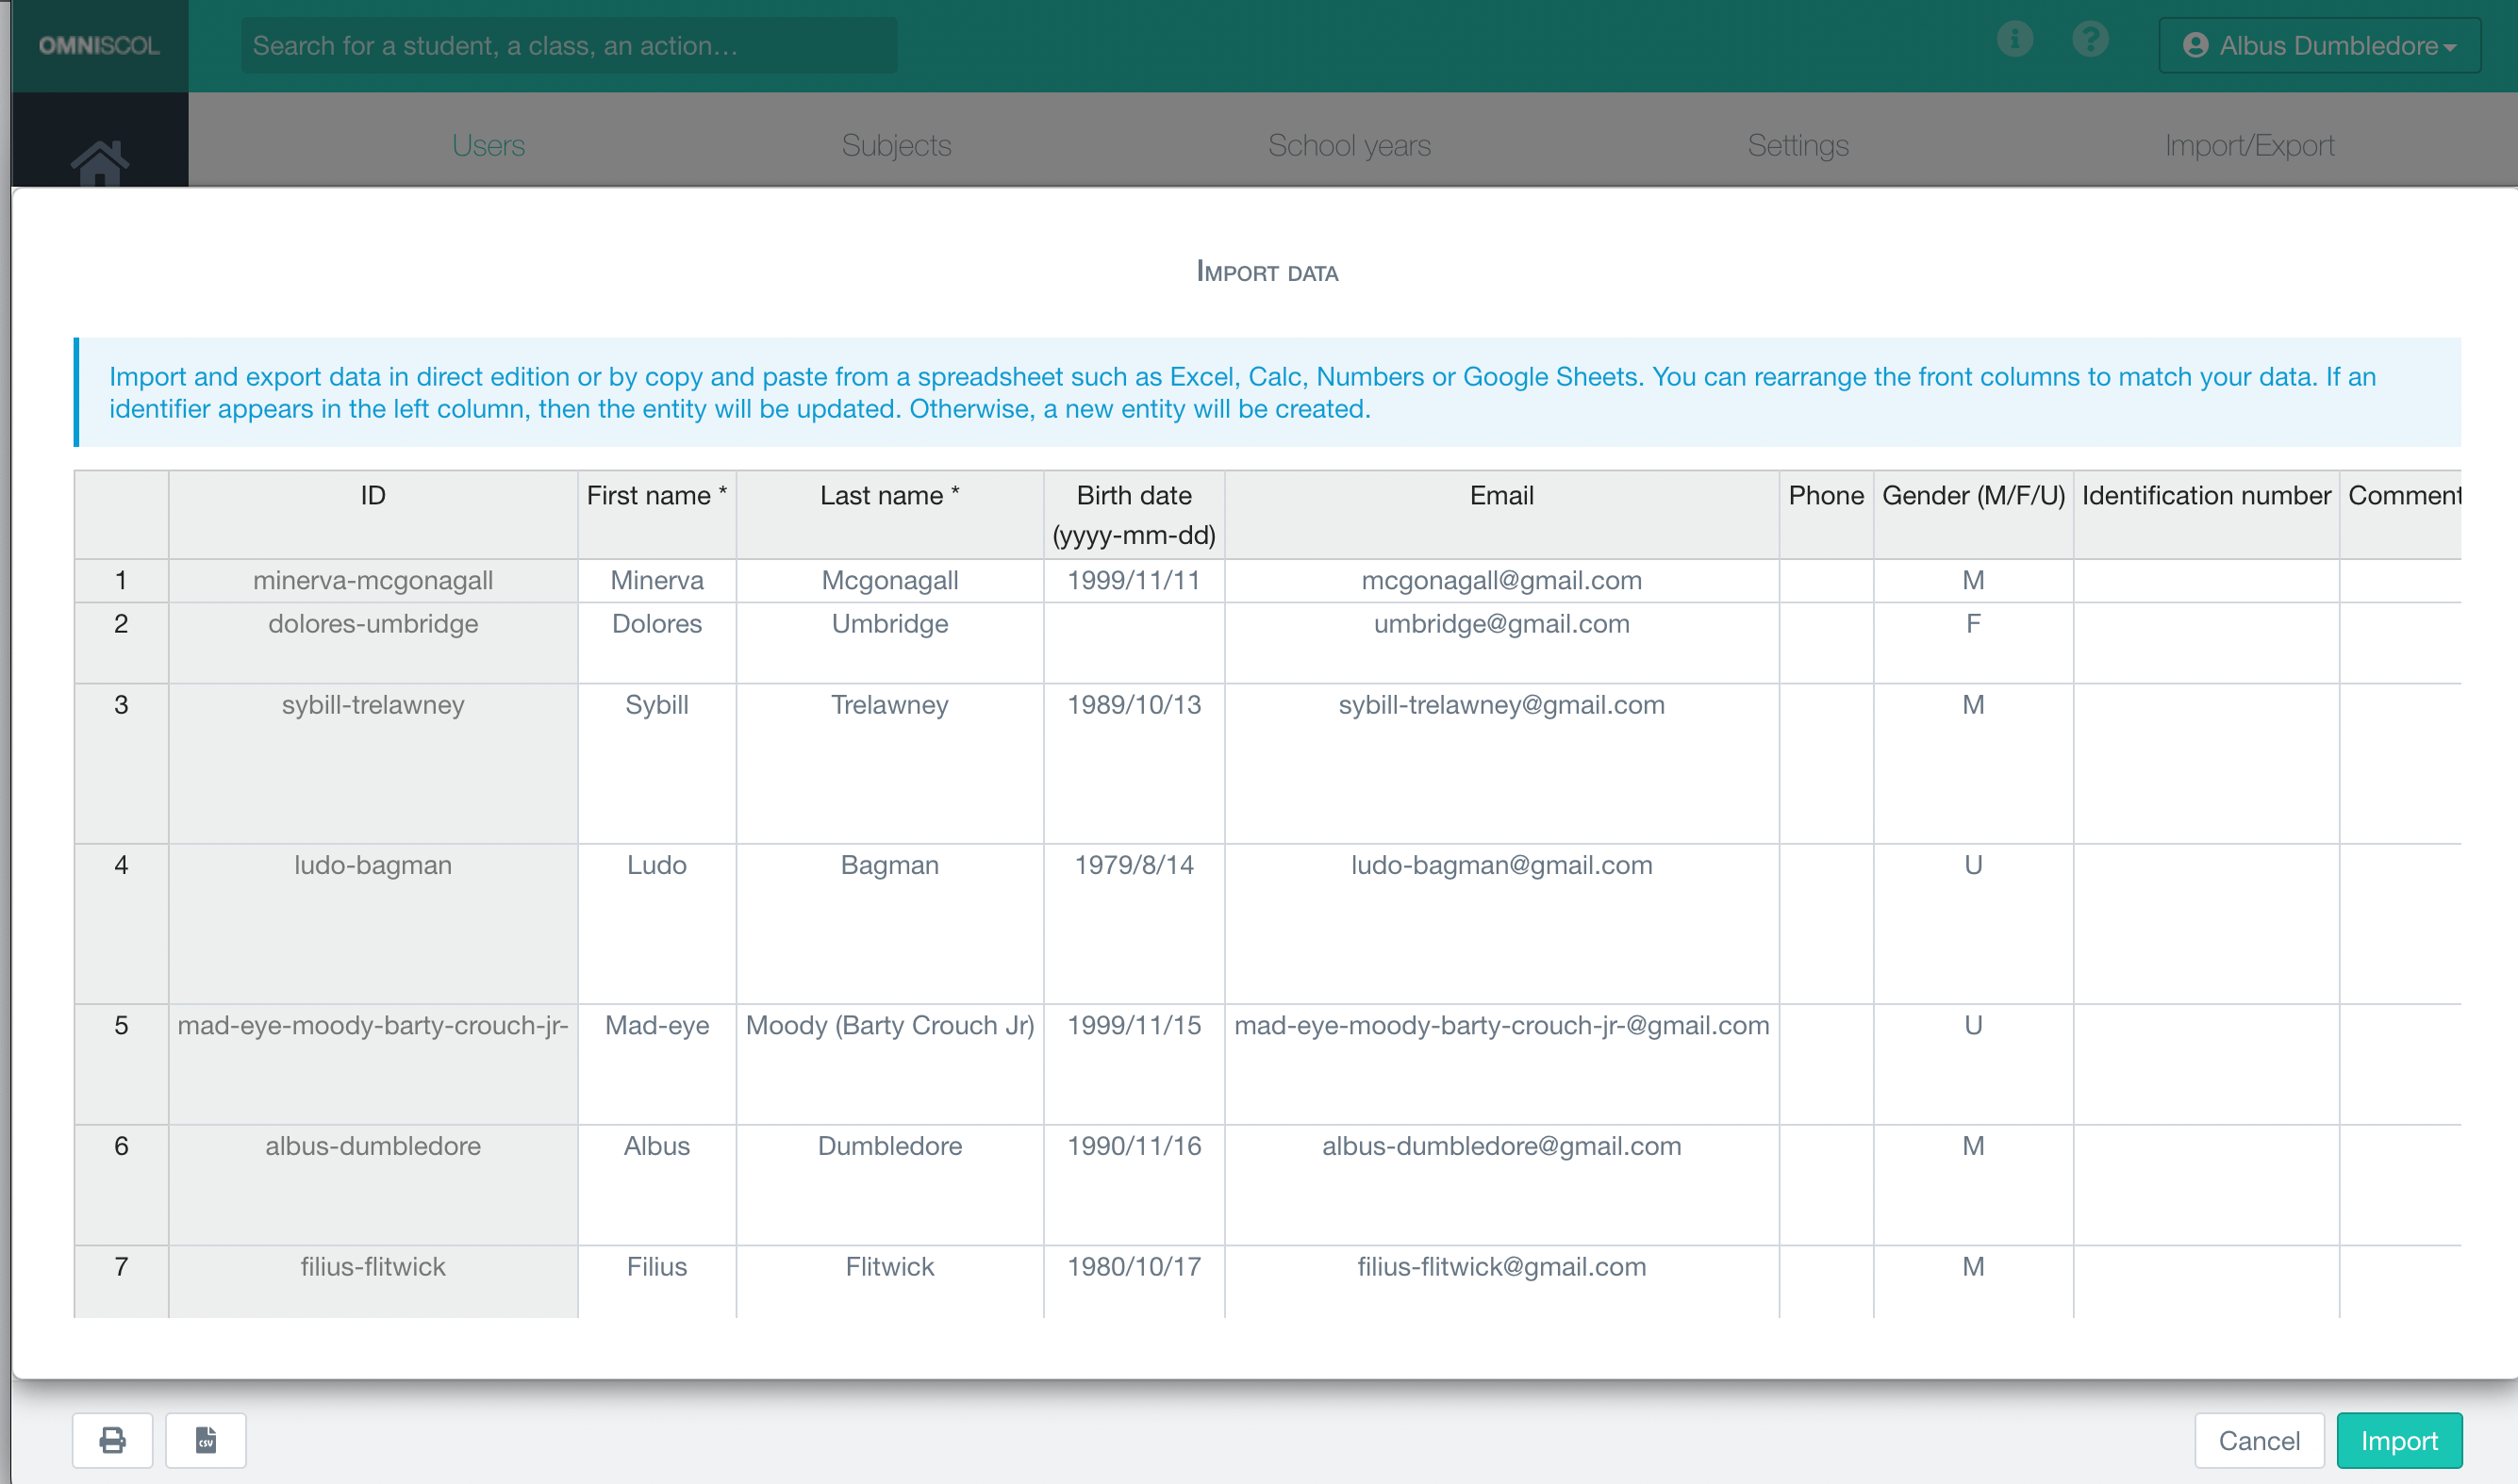2518x1484 pixels.
Task: Open help via the question mark icon
Action: tap(2090, 40)
